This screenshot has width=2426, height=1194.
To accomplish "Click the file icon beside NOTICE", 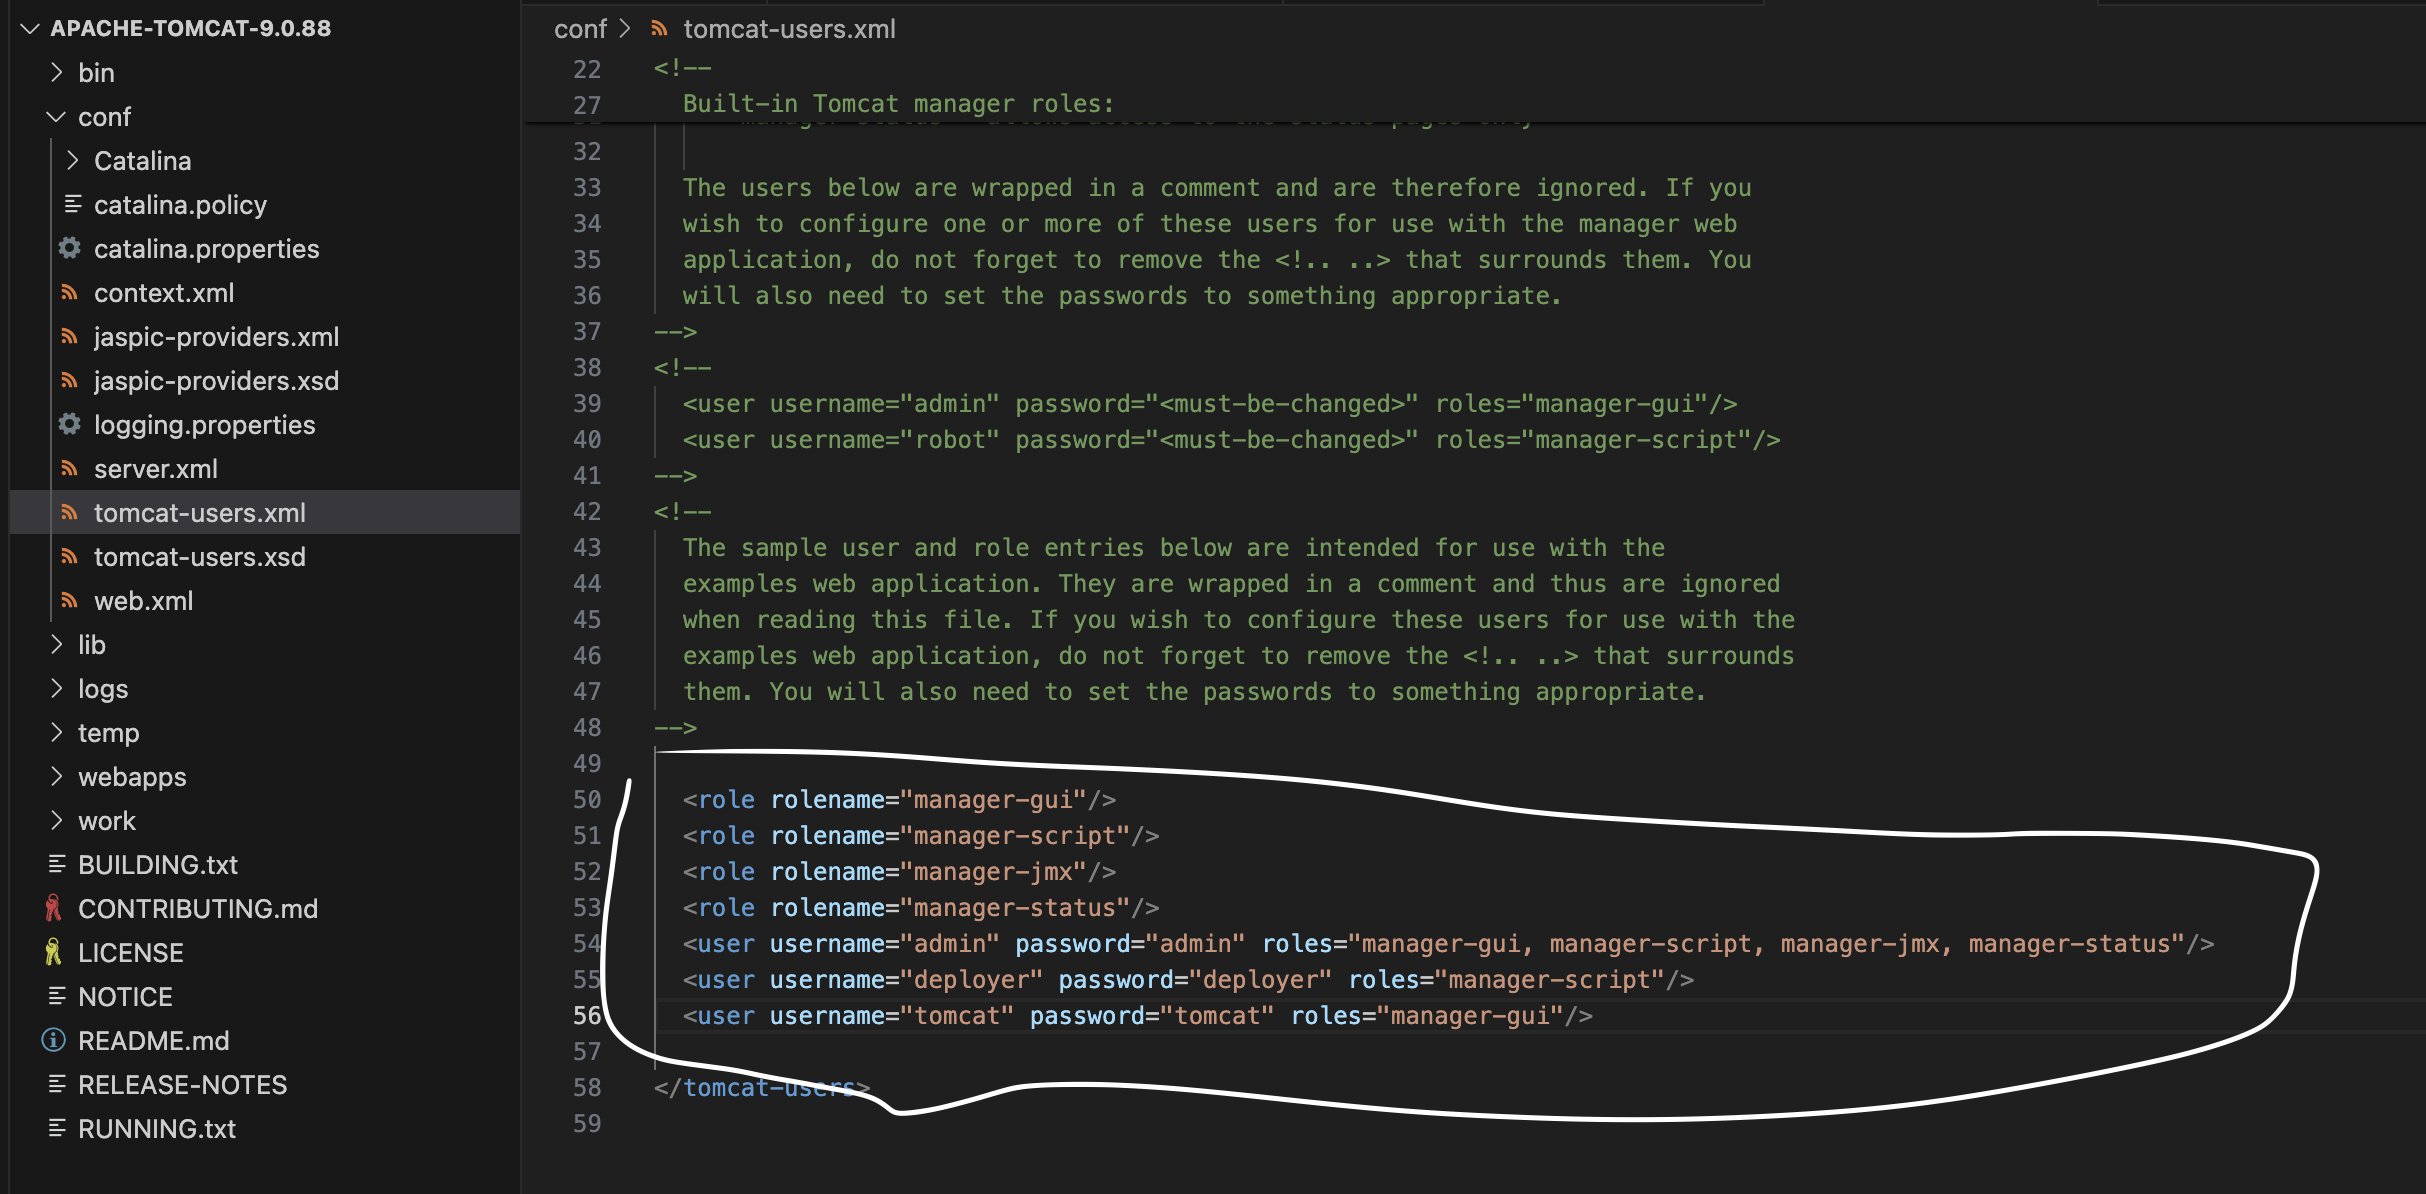I will (x=57, y=996).
